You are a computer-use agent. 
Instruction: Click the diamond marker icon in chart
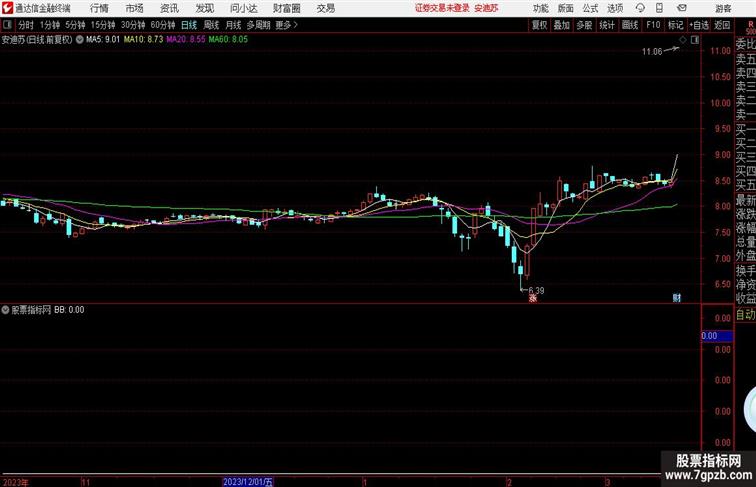[683, 40]
